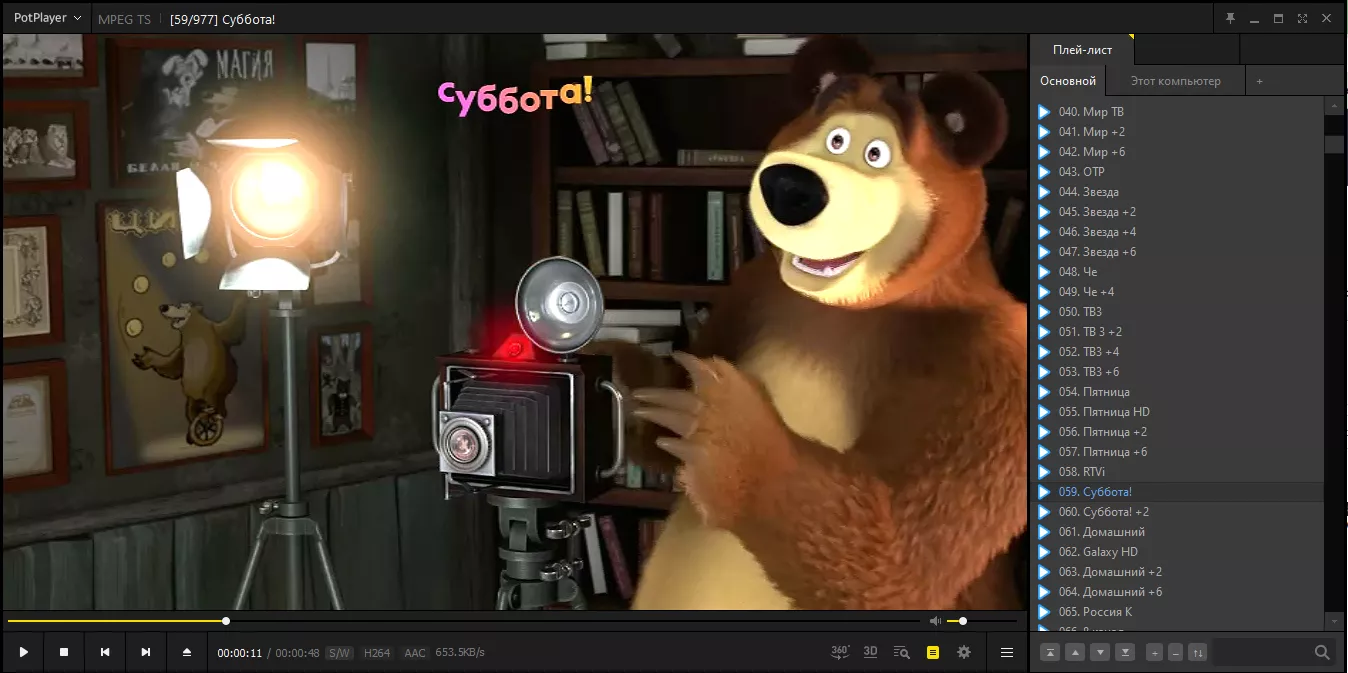Click the AAC audio codec label
The image size is (1348, 673).
414,653
